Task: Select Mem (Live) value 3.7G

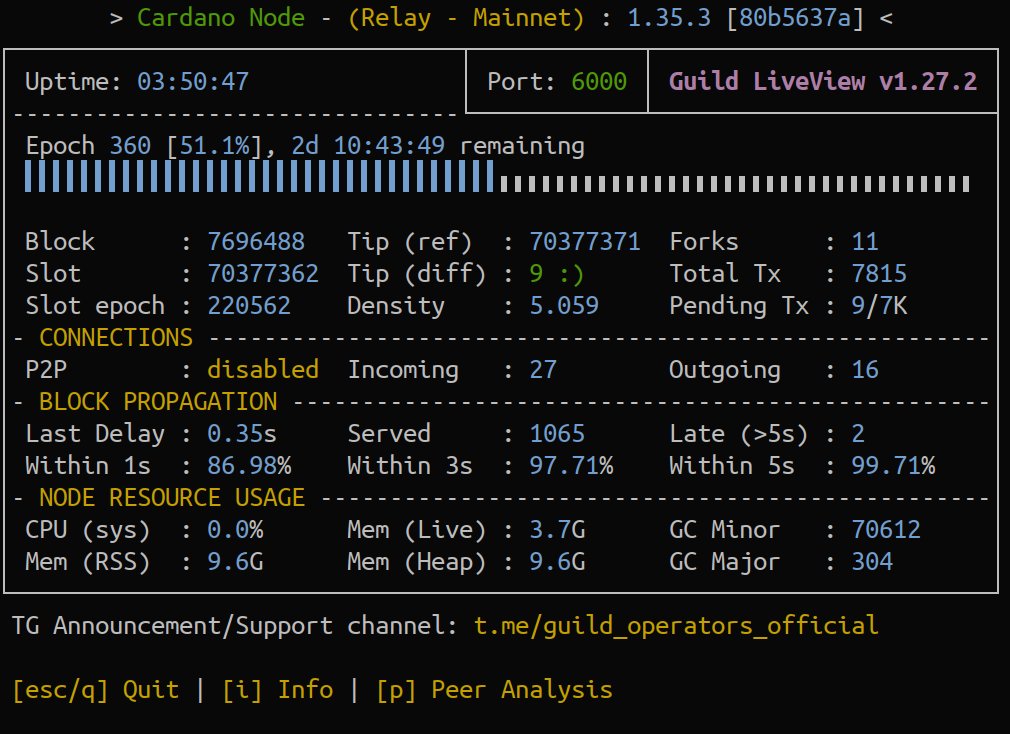Action: click(x=557, y=530)
